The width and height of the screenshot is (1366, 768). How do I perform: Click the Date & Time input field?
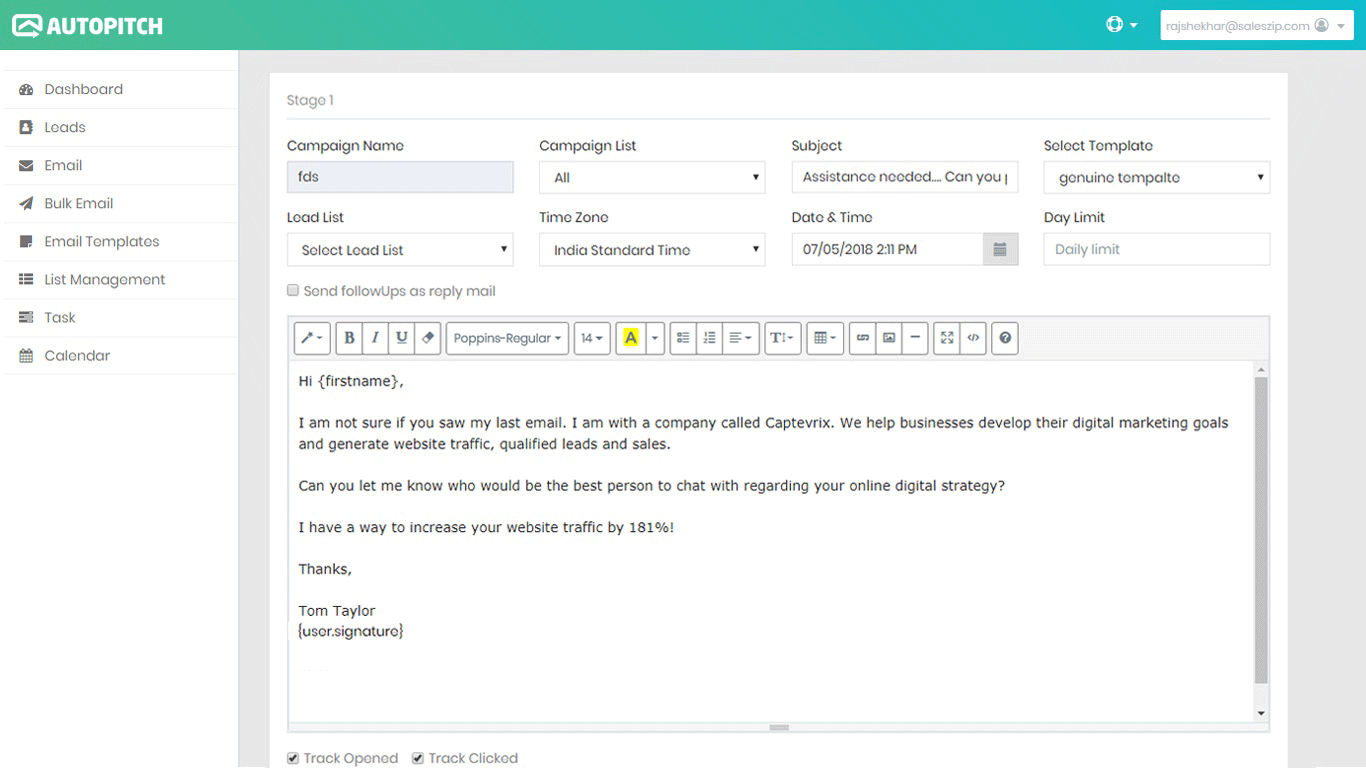click(x=887, y=249)
